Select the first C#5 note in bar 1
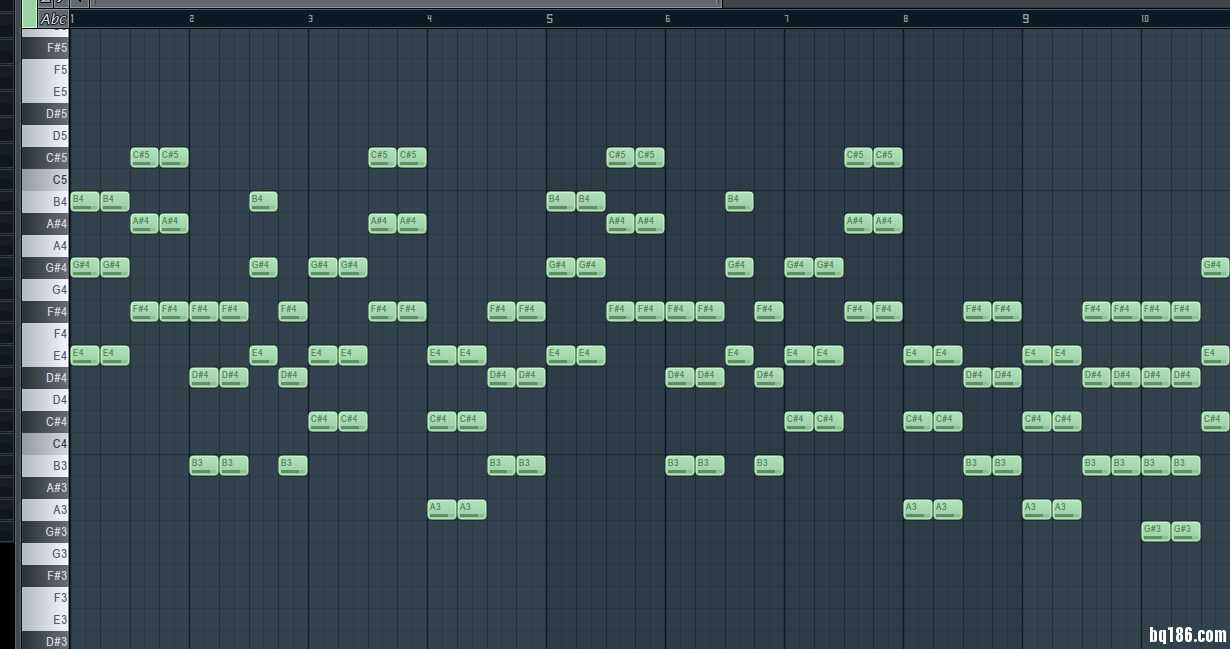Viewport: 1230px width, 649px height. (x=144, y=157)
